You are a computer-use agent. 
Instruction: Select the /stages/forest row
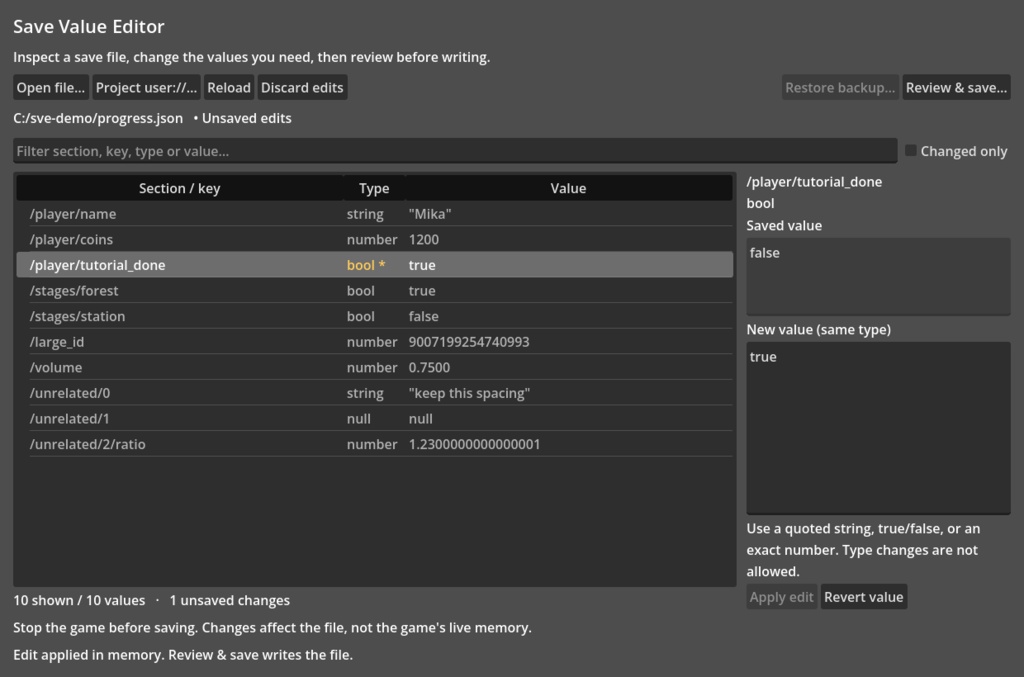(x=374, y=290)
